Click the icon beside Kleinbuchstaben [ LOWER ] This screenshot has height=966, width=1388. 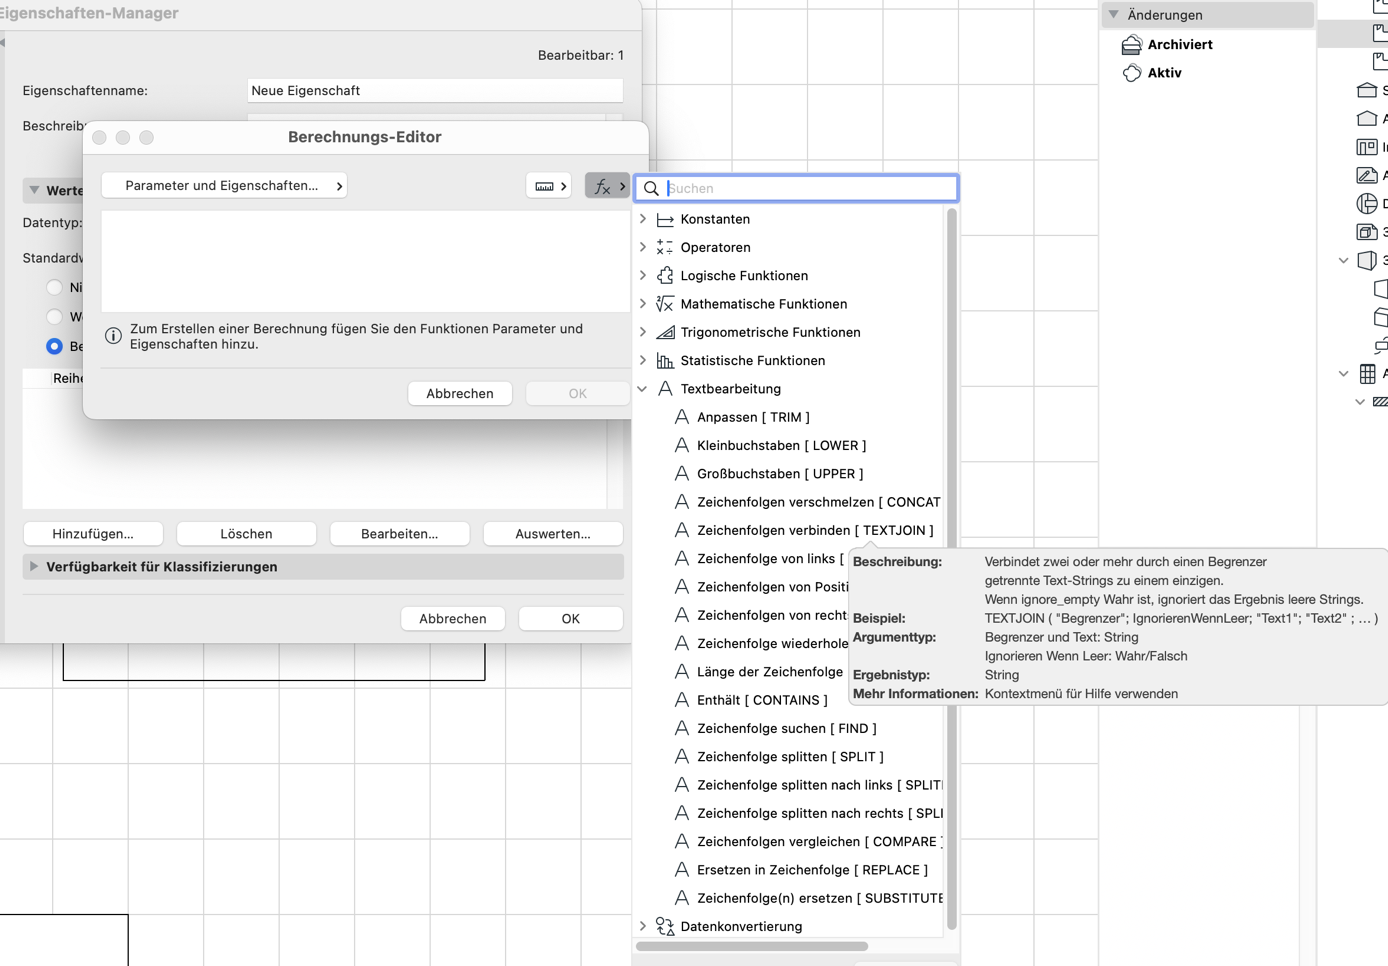click(x=681, y=445)
